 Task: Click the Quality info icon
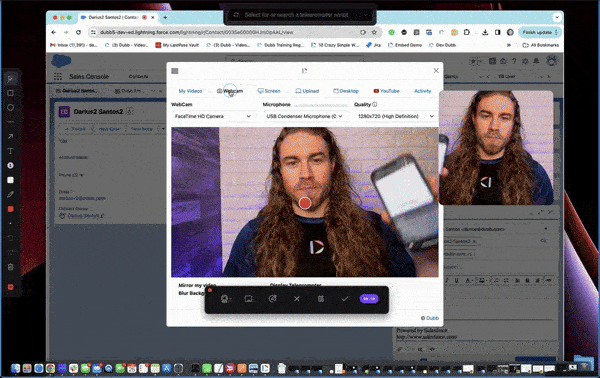click(x=375, y=104)
